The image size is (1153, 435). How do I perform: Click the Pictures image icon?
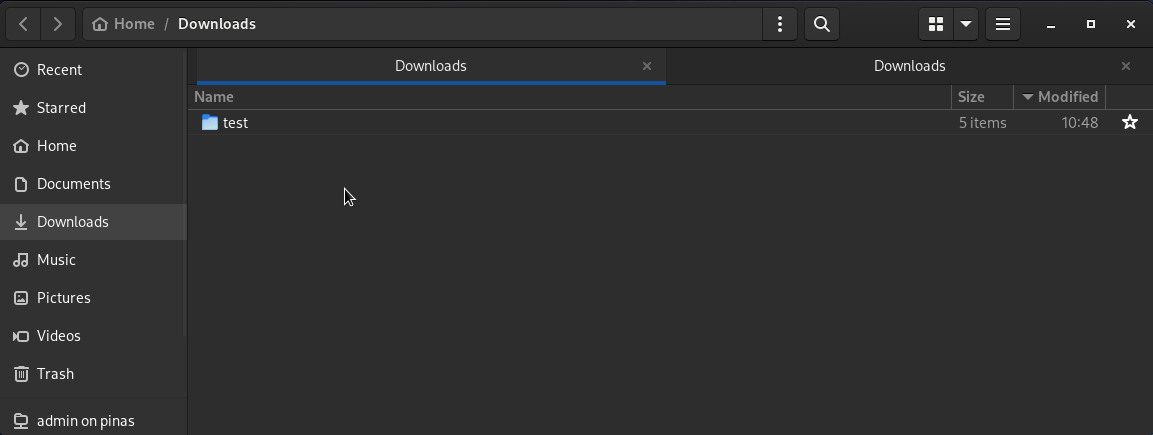pos(21,298)
